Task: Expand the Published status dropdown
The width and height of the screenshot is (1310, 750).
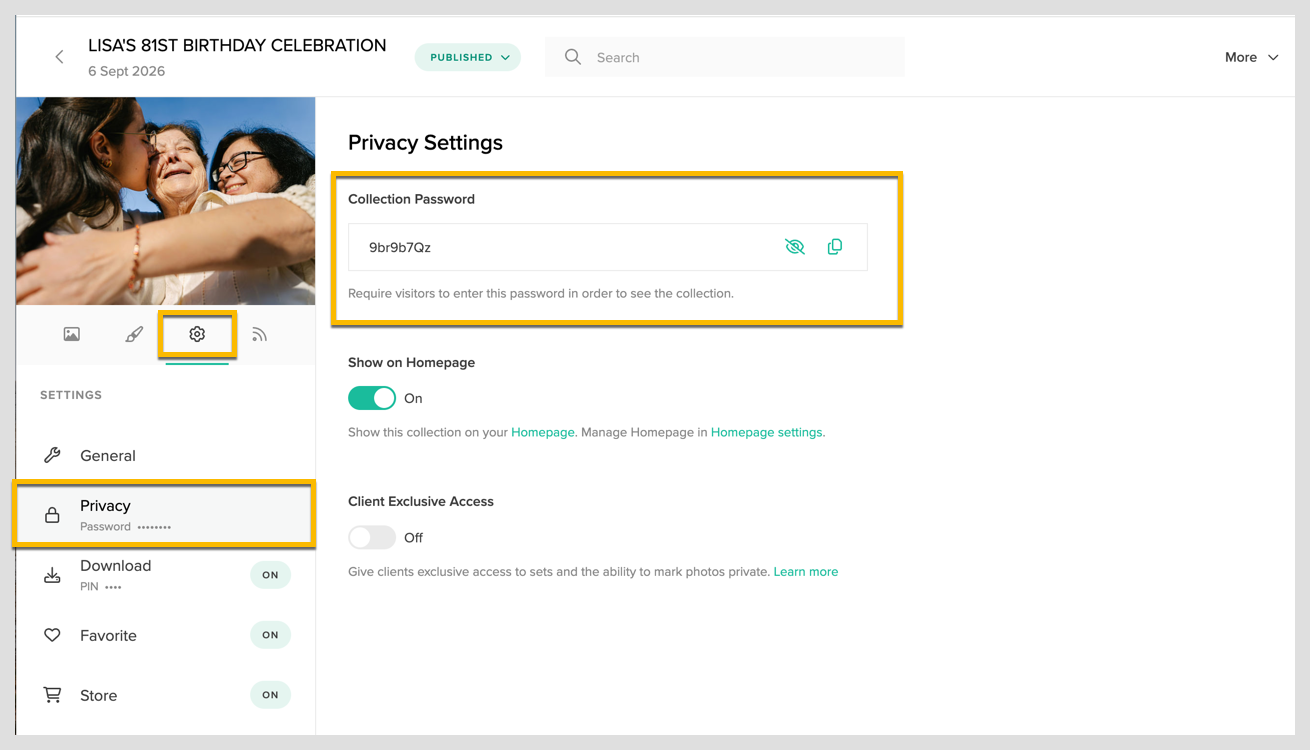Action: tap(468, 57)
